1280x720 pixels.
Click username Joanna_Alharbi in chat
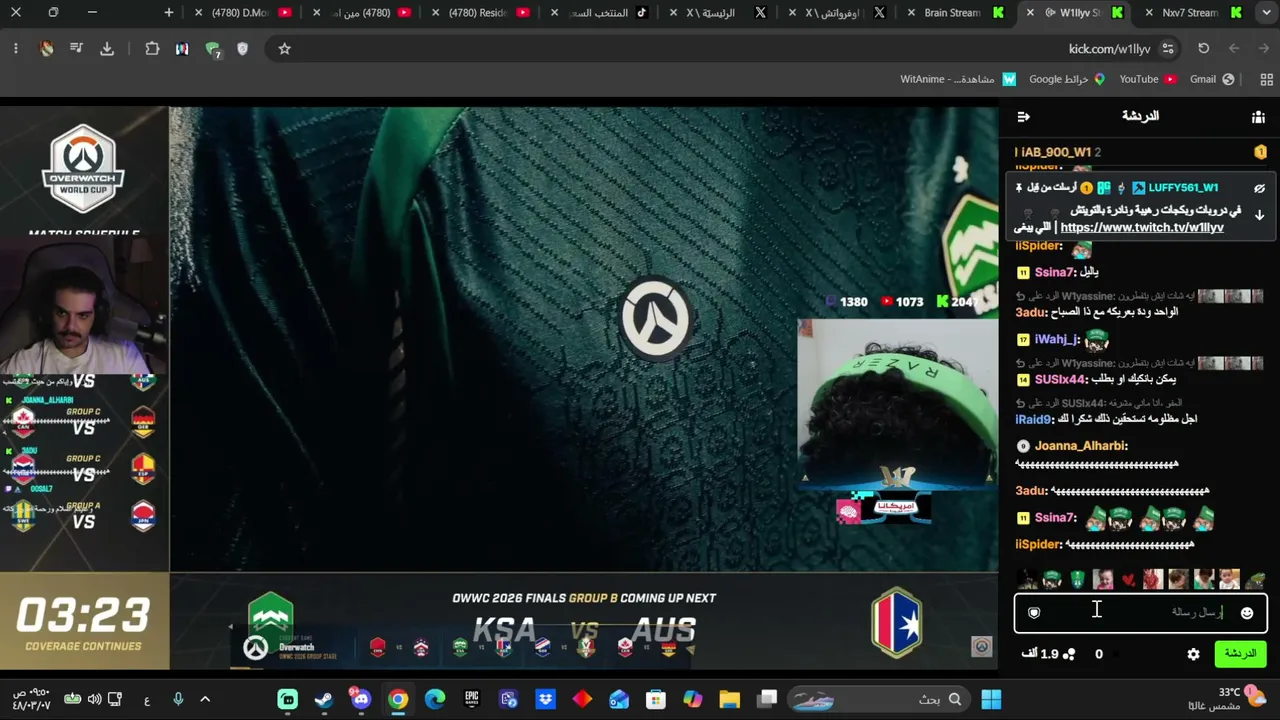pos(1081,446)
